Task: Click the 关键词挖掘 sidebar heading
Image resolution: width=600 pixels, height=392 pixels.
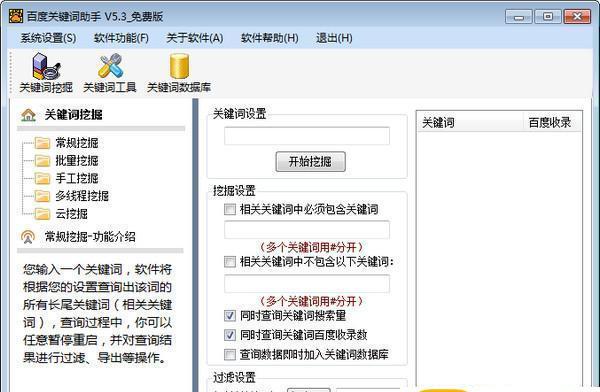Action: tap(73, 114)
